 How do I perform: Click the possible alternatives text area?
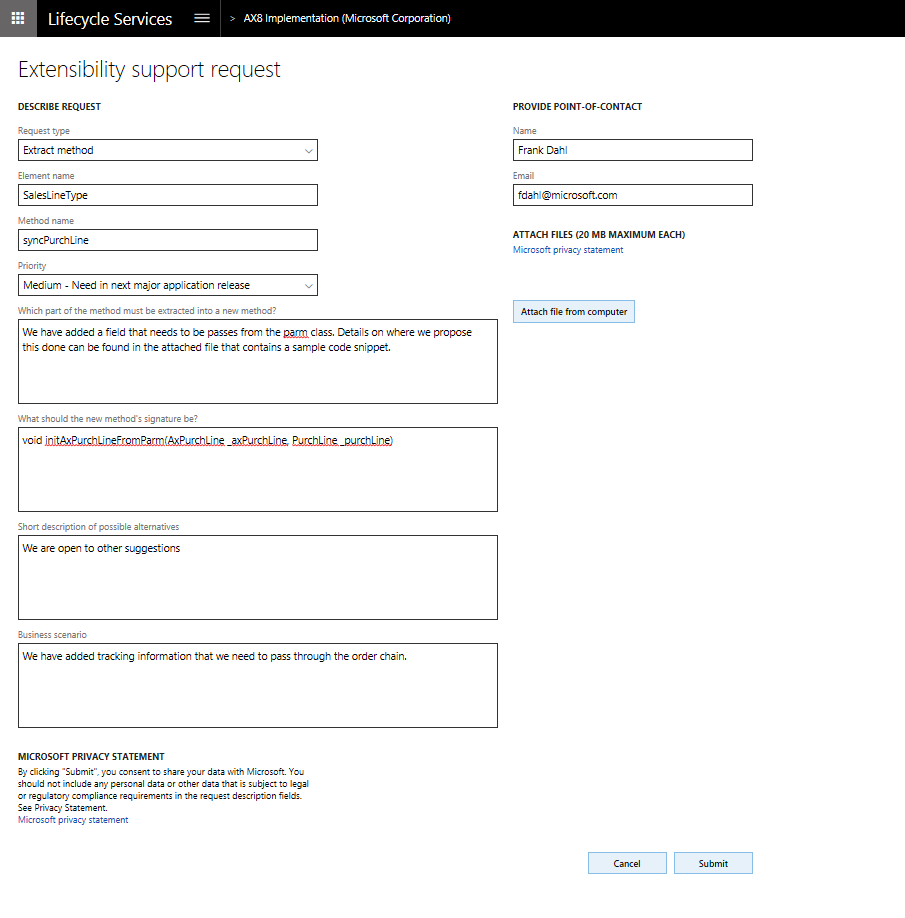click(257, 577)
